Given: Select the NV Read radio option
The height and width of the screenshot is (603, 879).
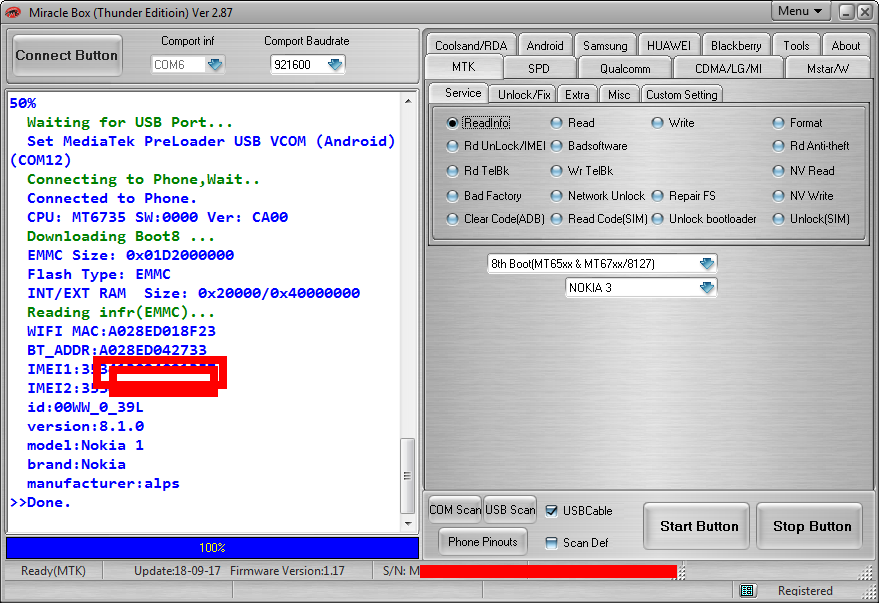Looking at the screenshot, I should tap(778, 171).
